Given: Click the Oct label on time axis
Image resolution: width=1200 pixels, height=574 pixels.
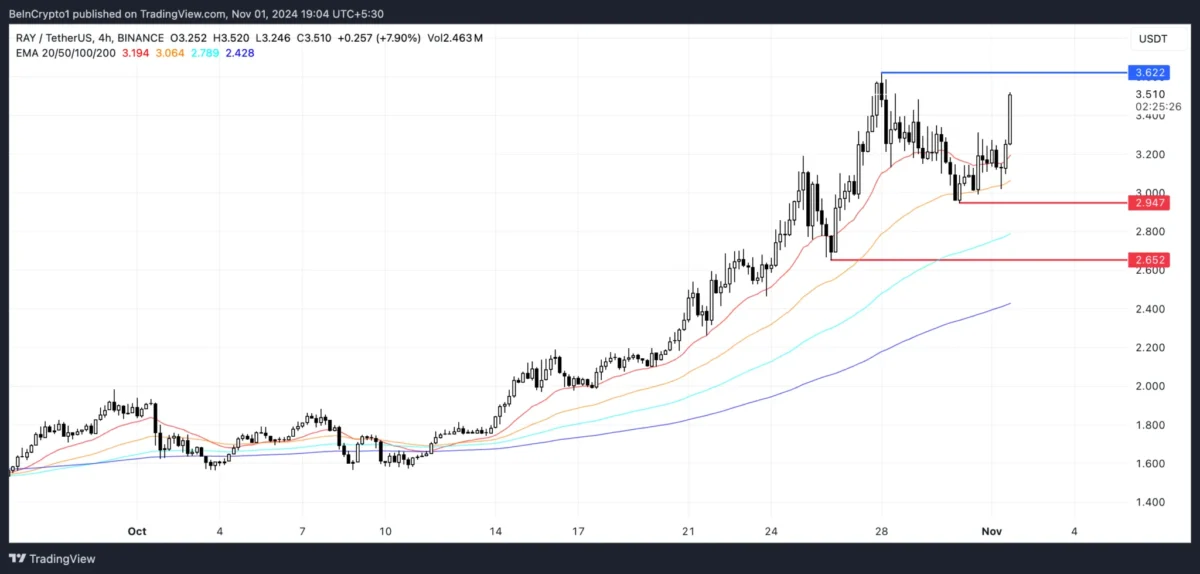Looking at the screenshot, I should click(x=137, y=531).
